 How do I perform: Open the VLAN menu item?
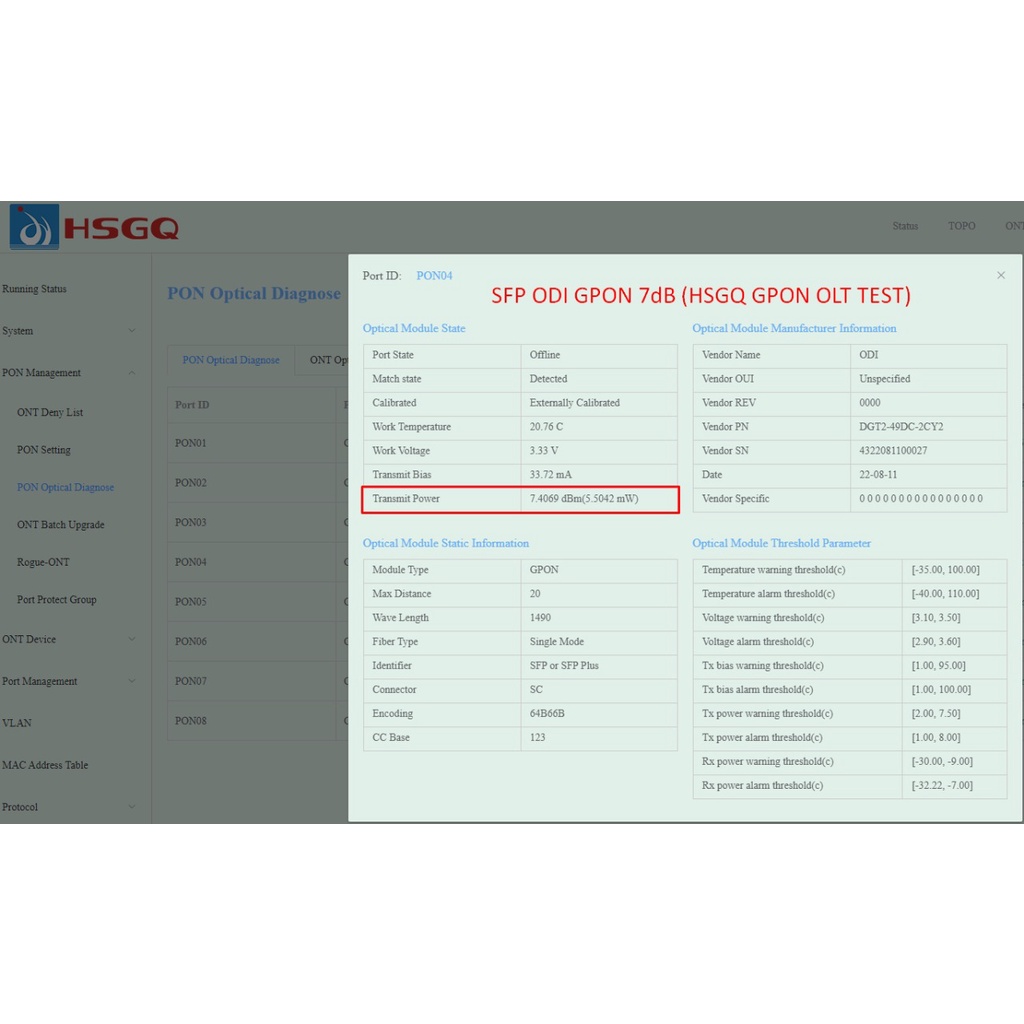[x=17, y=723]
